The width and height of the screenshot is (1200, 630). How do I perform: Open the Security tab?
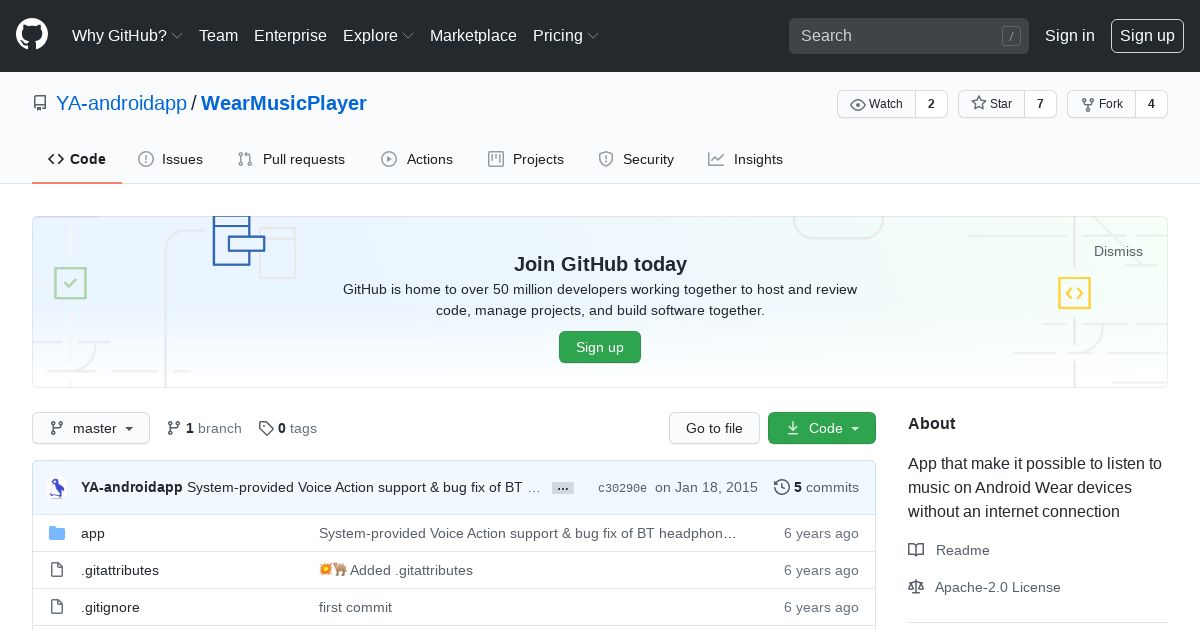click(x=636, y=159)
